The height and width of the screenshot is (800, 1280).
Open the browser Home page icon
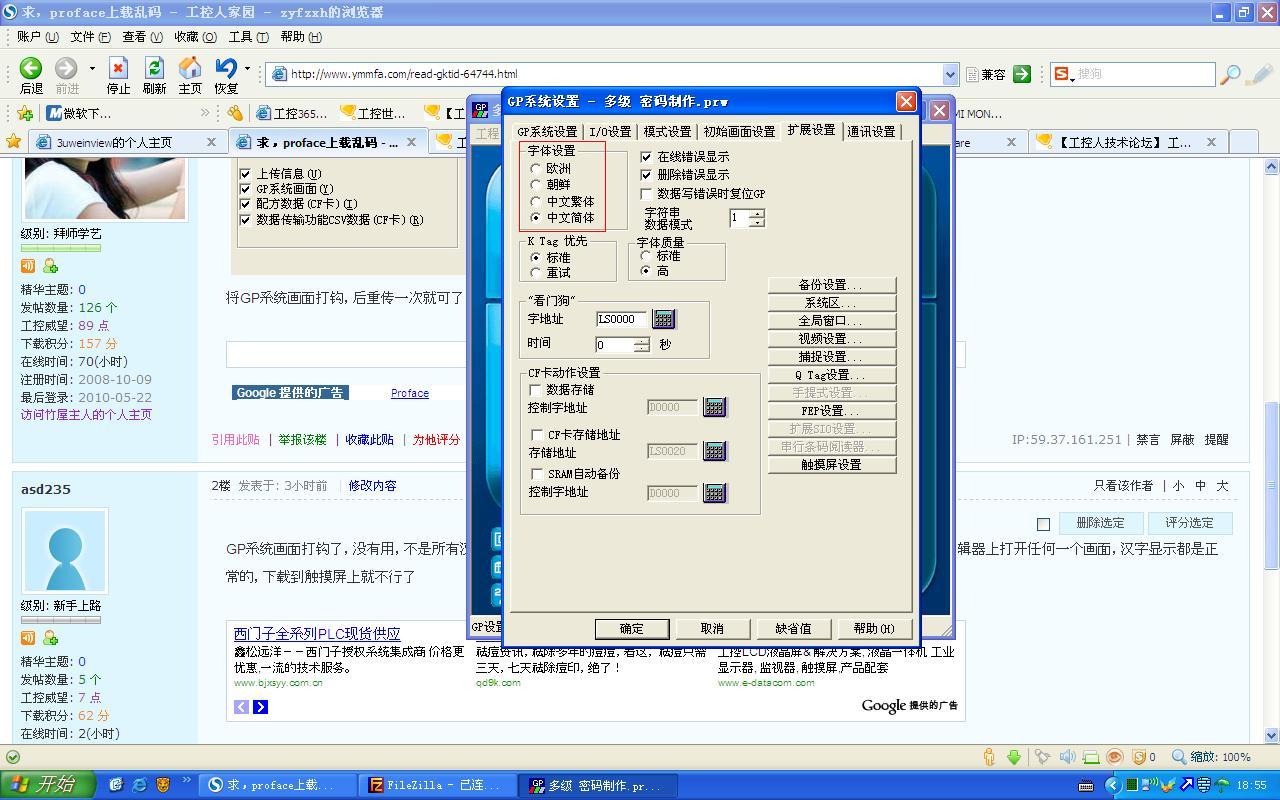190,68
